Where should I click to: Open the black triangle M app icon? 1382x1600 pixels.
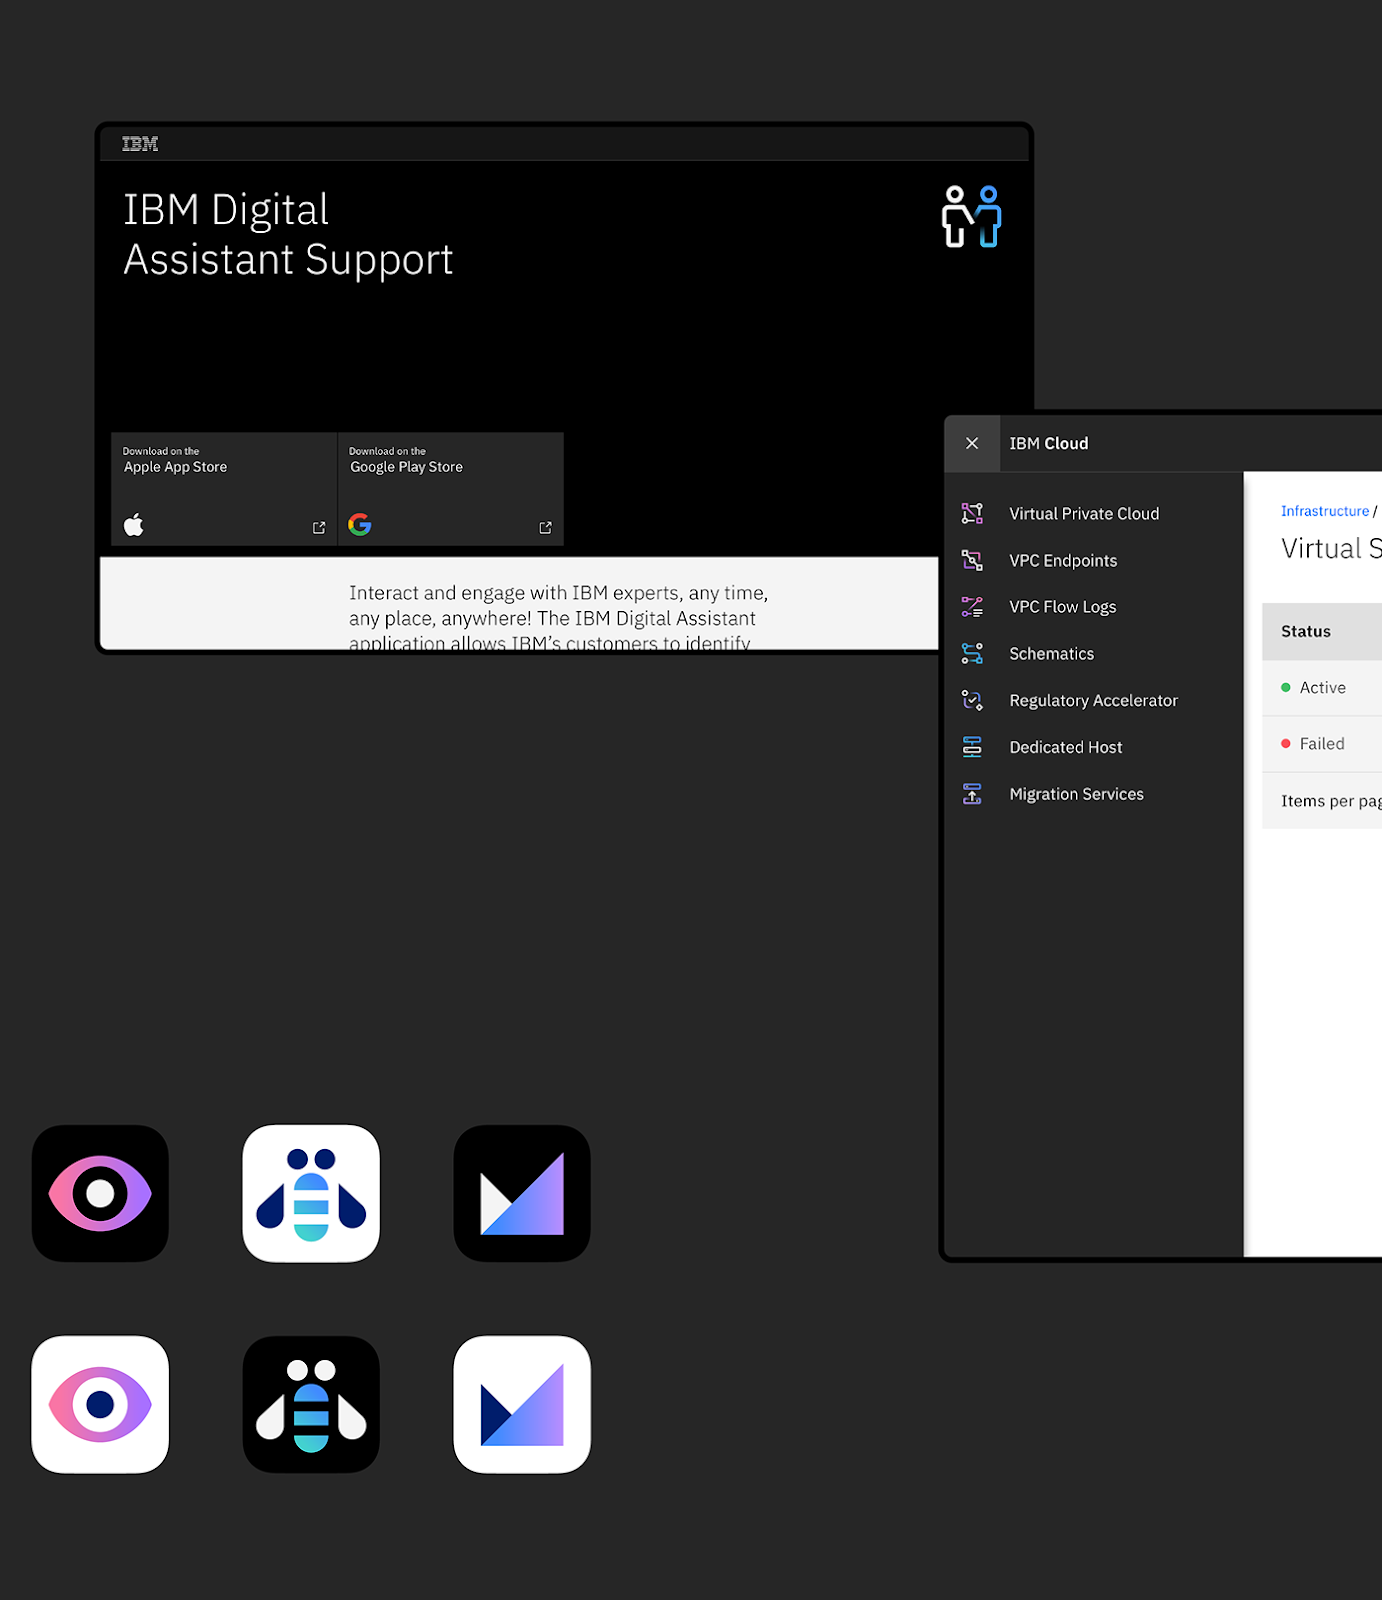[522, 1193]
